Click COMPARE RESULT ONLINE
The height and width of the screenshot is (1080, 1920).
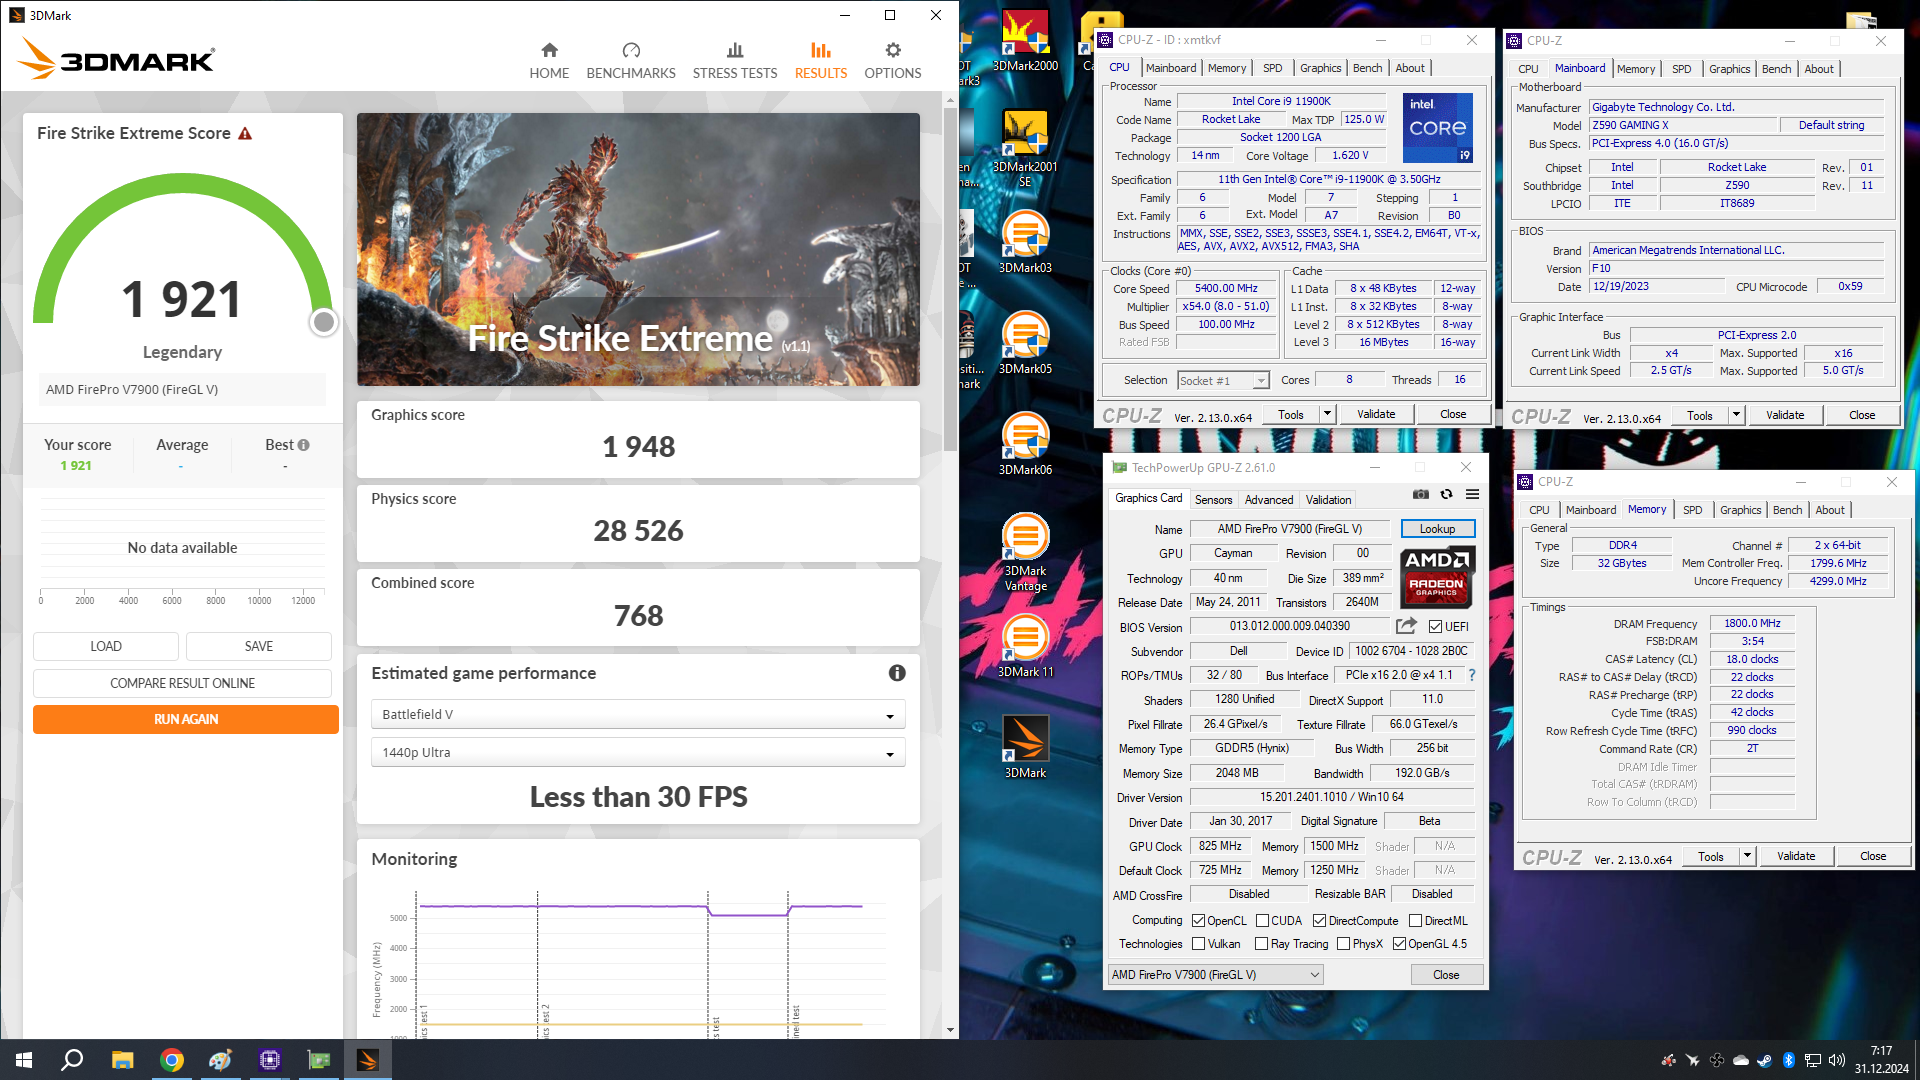182,683
